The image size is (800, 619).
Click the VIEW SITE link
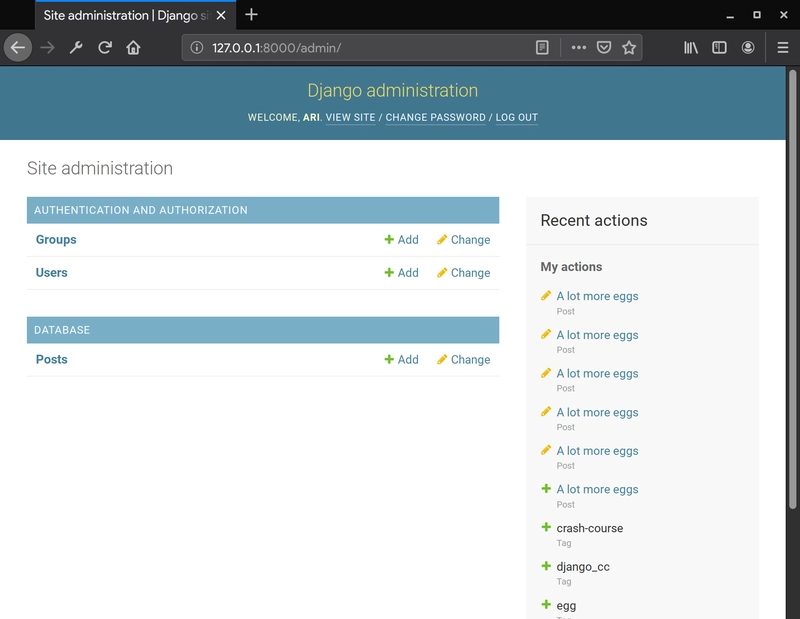tap(351, 117)
